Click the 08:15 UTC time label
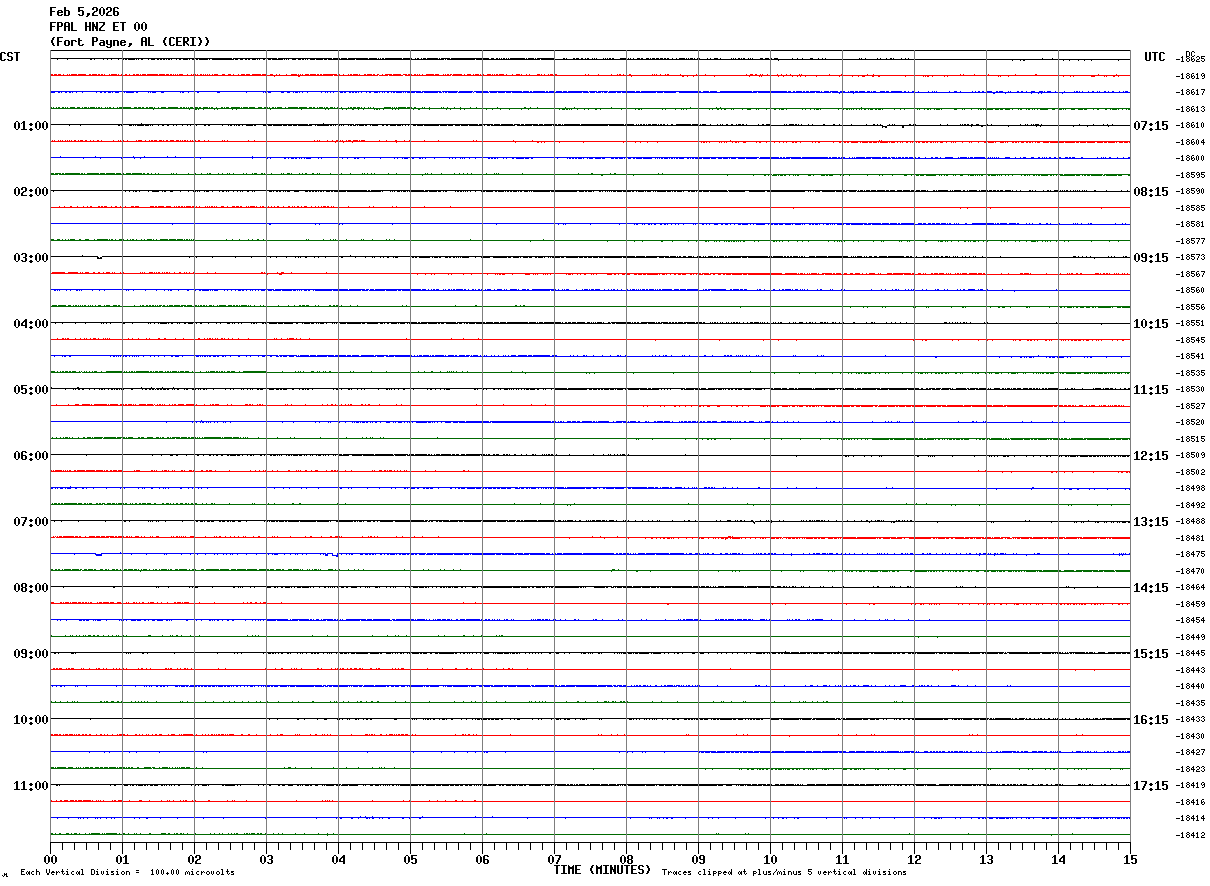 point(1150,192)
